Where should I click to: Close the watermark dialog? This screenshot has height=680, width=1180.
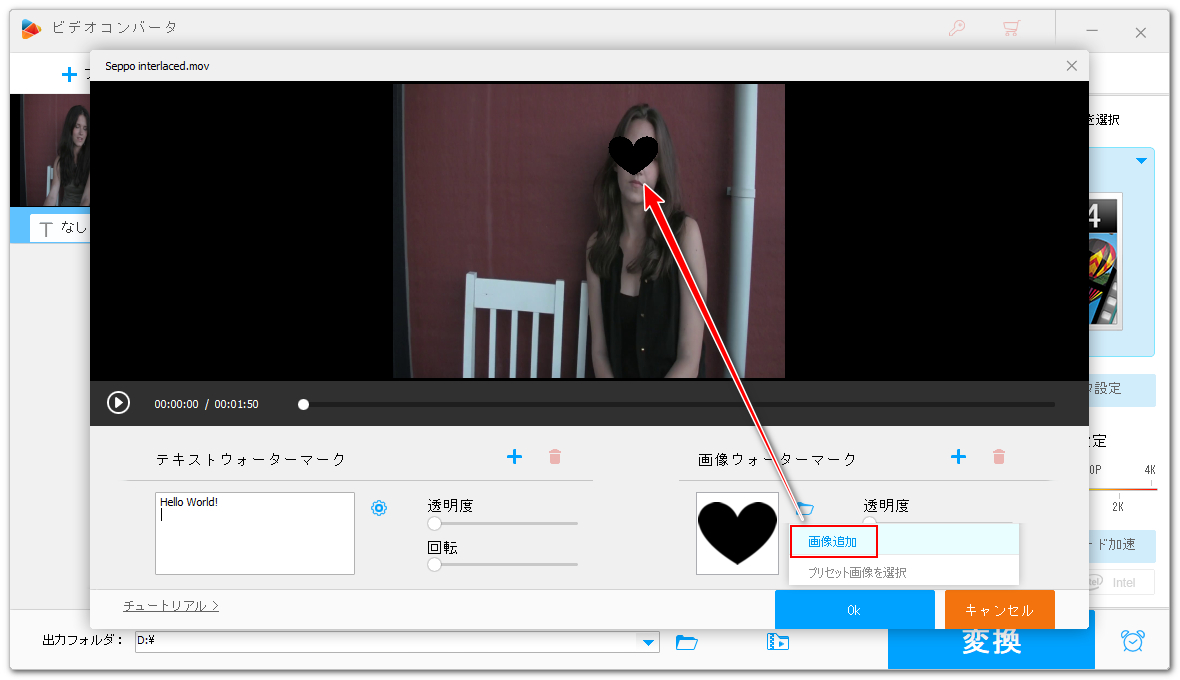point(1072,66)
